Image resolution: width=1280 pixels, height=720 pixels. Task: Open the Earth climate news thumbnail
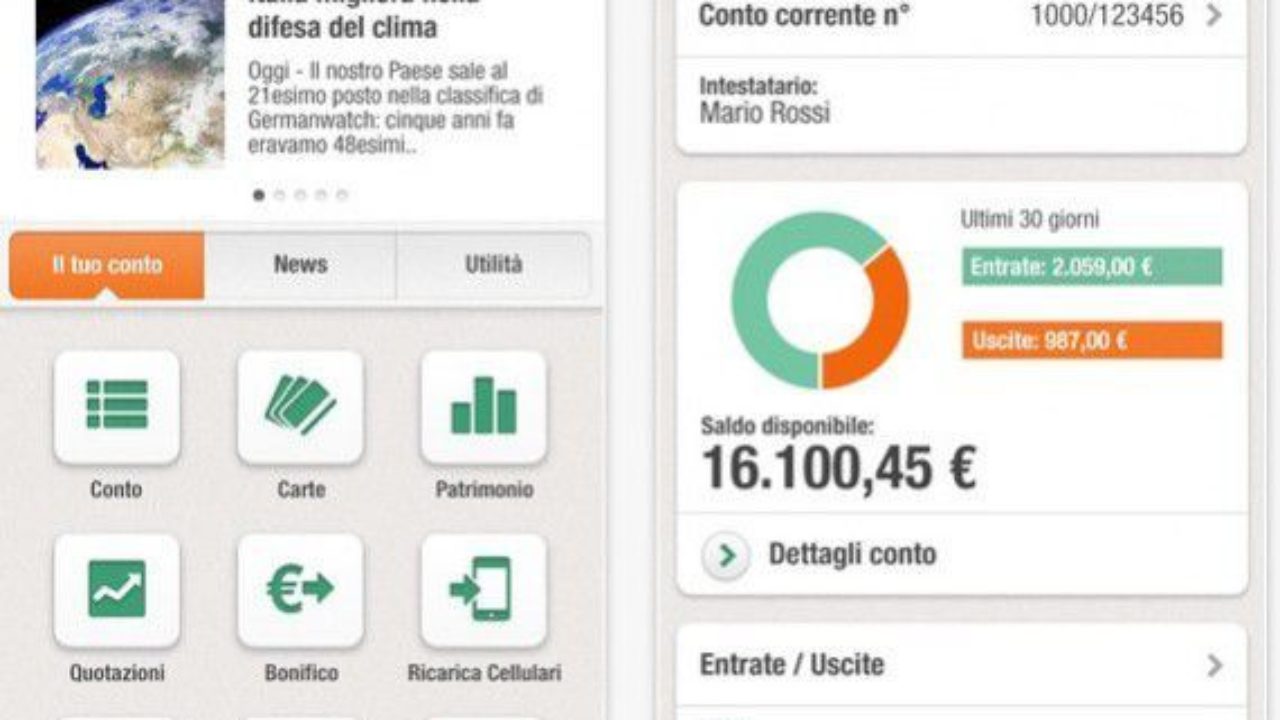131,84
